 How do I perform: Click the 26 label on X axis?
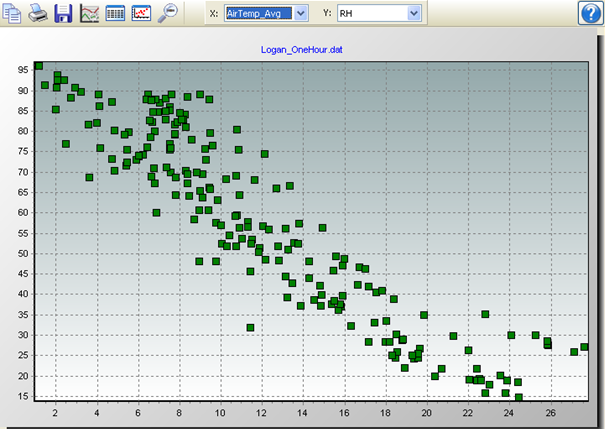click(x=550, y=413)
